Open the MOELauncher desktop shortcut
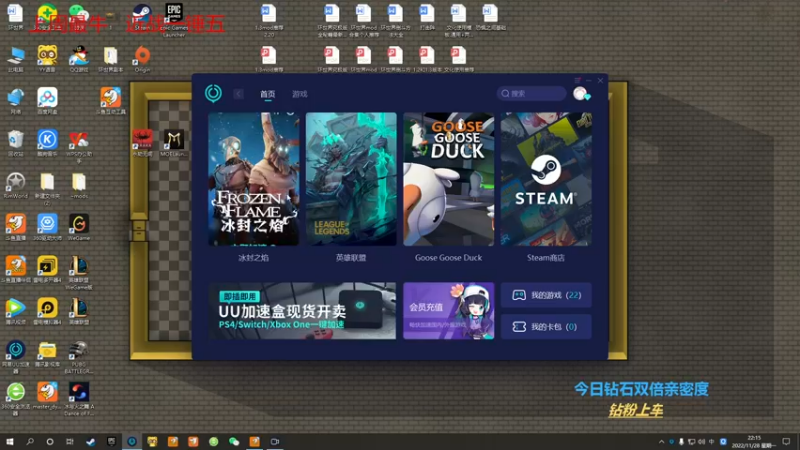Image resolution: width=800 pixels, height=450 pixels. (174, 143)
